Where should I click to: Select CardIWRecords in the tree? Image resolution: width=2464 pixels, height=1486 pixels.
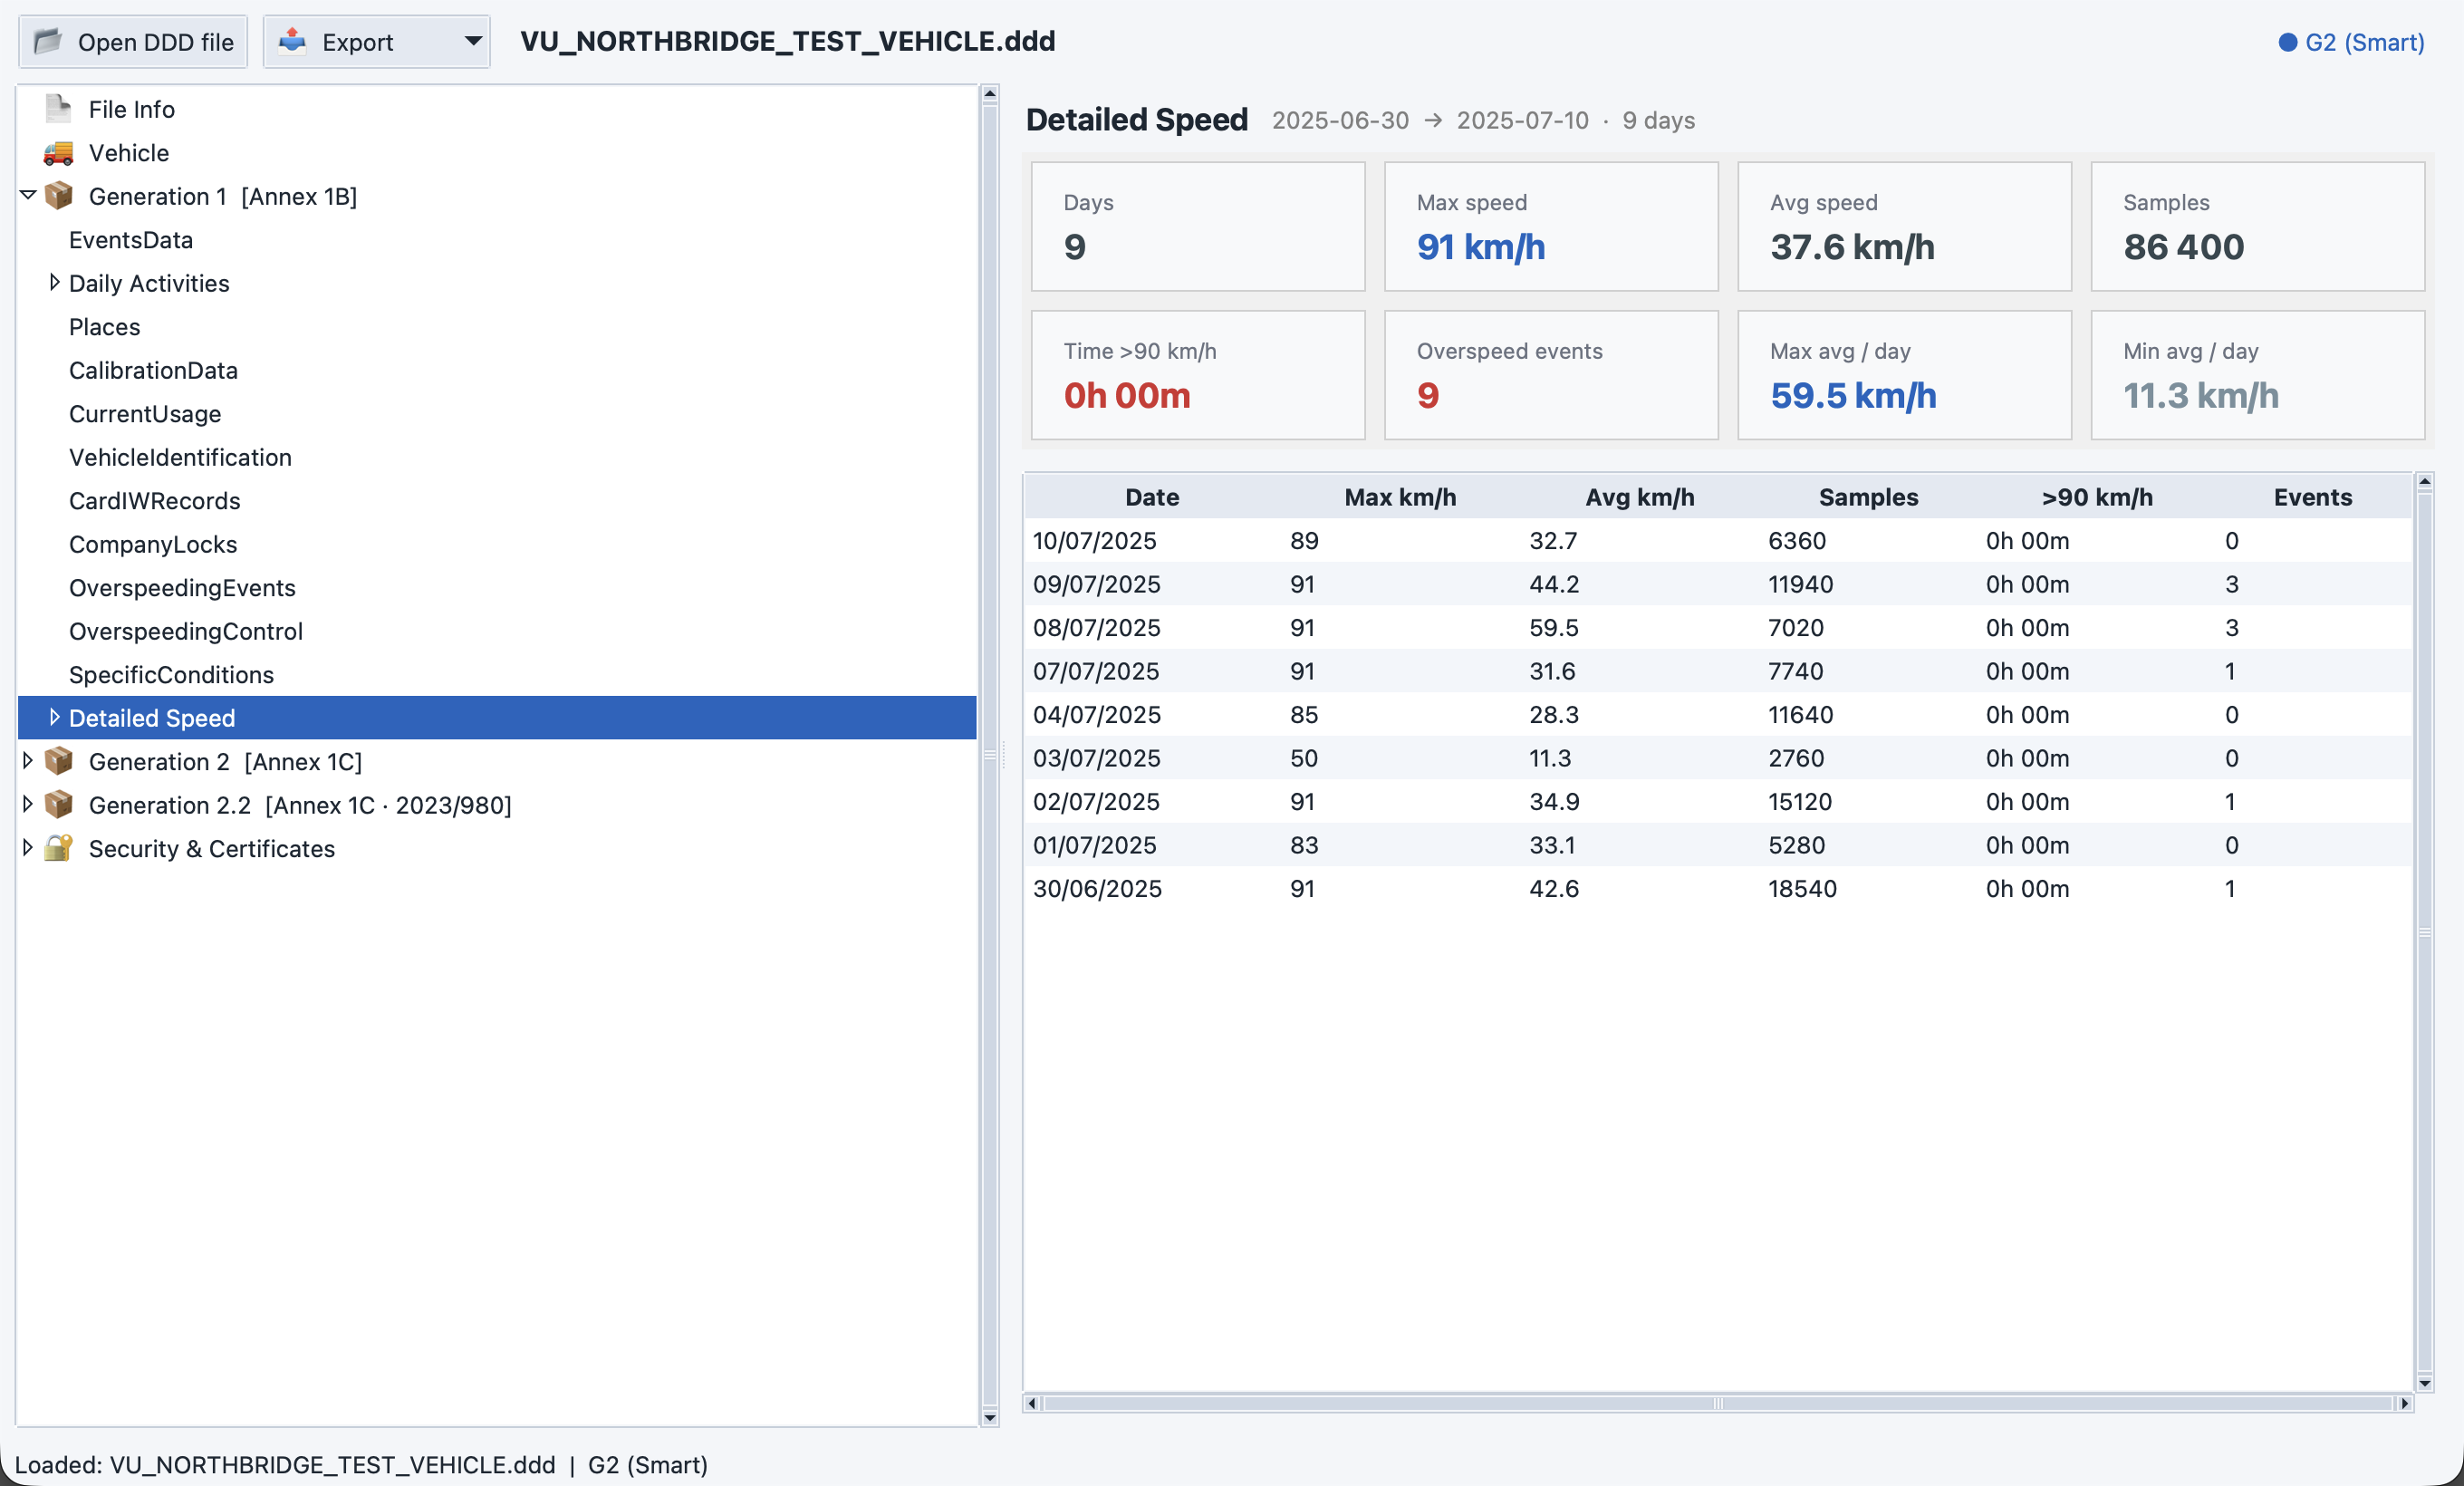(154, 501)
